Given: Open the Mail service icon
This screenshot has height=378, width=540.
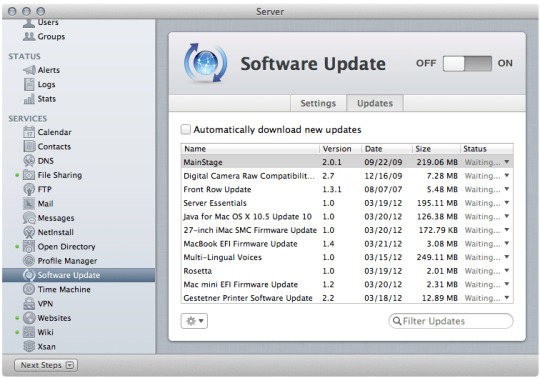Looking at the screenshot, I should click(x=29, y=203).
